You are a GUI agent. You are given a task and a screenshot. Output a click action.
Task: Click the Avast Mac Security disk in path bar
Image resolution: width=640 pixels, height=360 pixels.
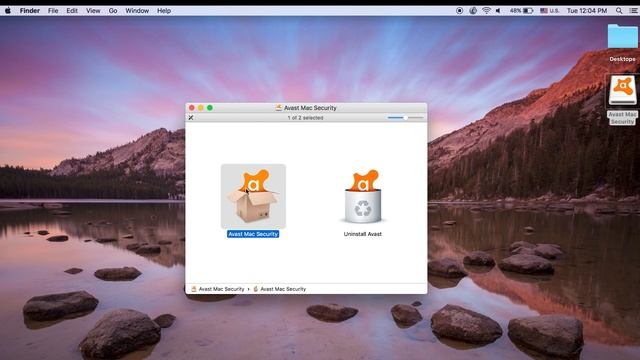tap(218, 289)
